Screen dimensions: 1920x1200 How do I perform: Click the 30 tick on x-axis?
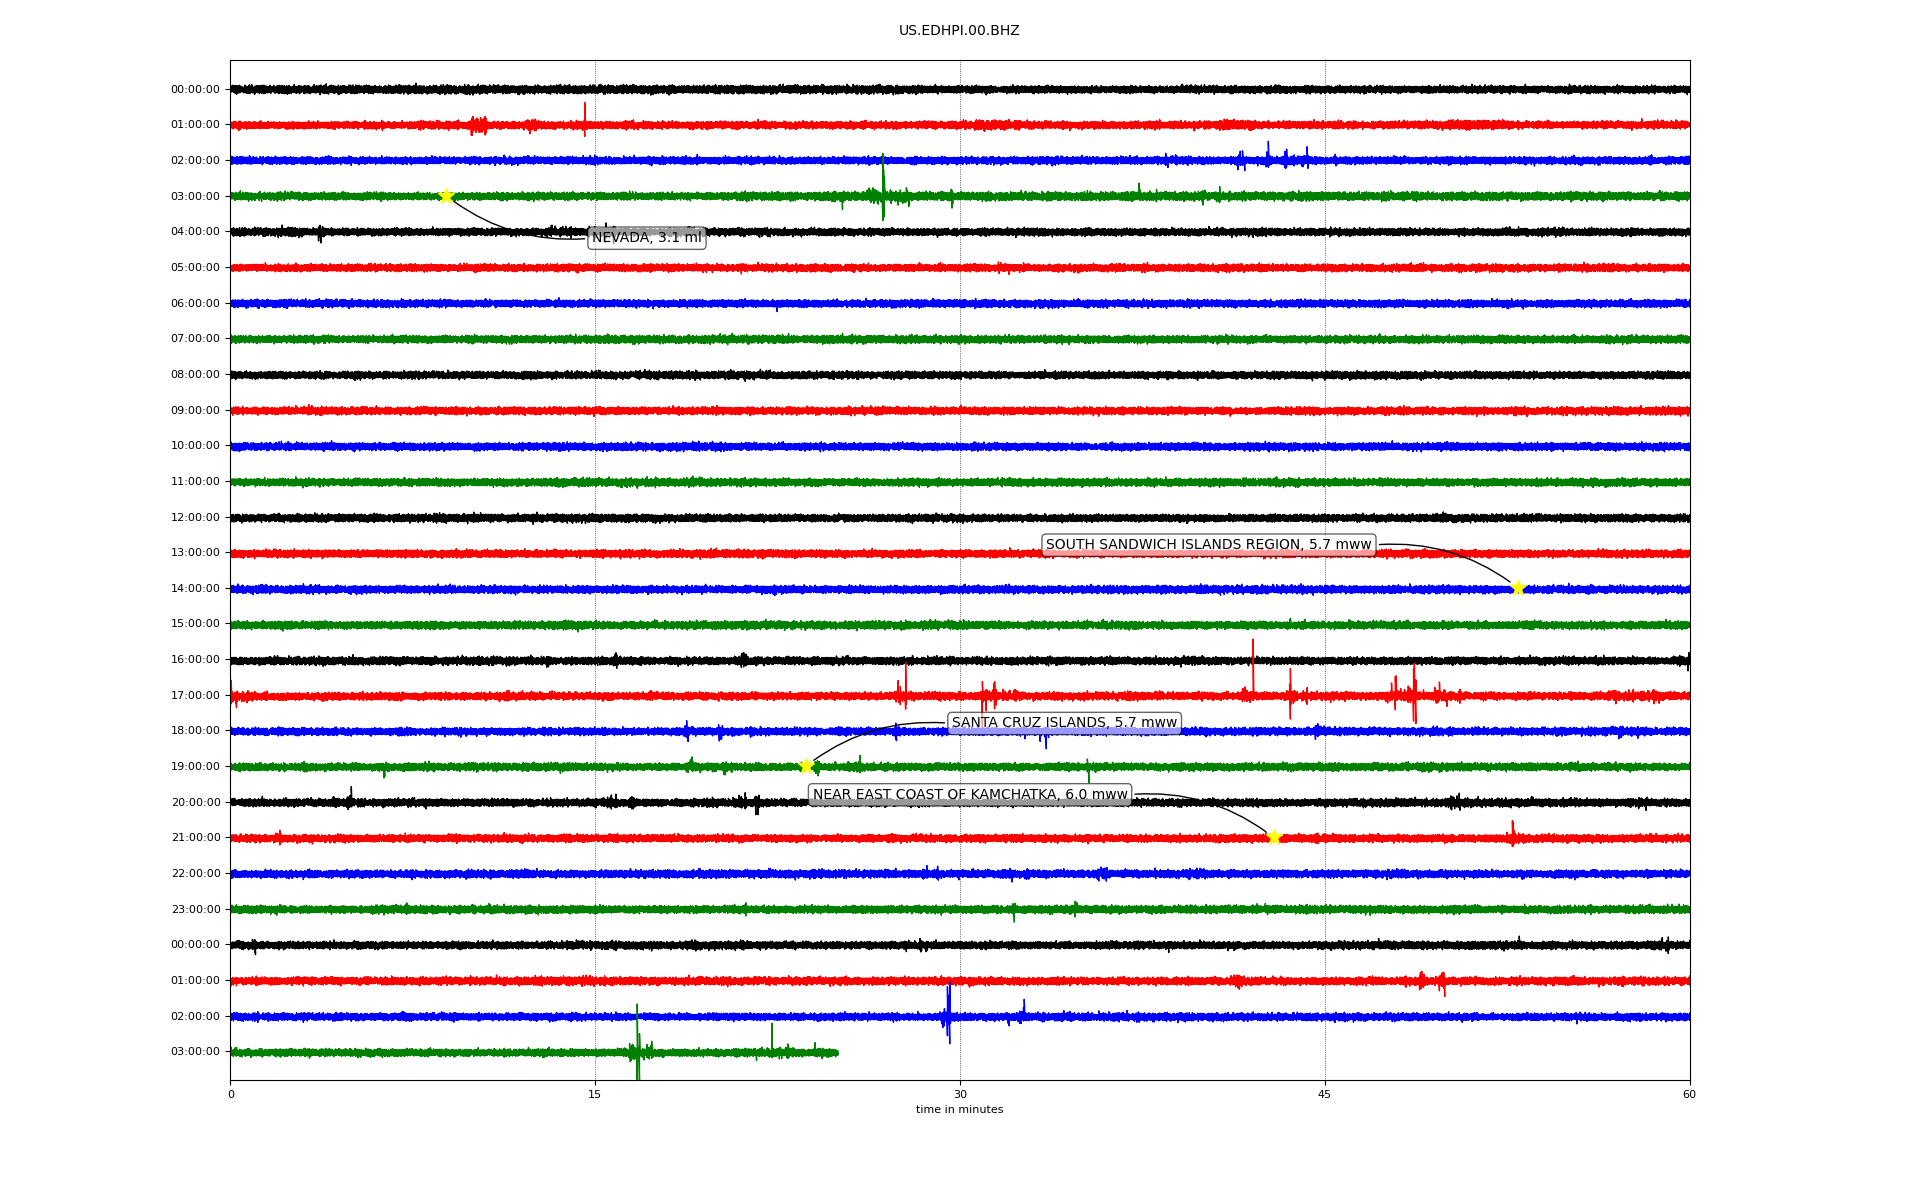point(960,1094)
